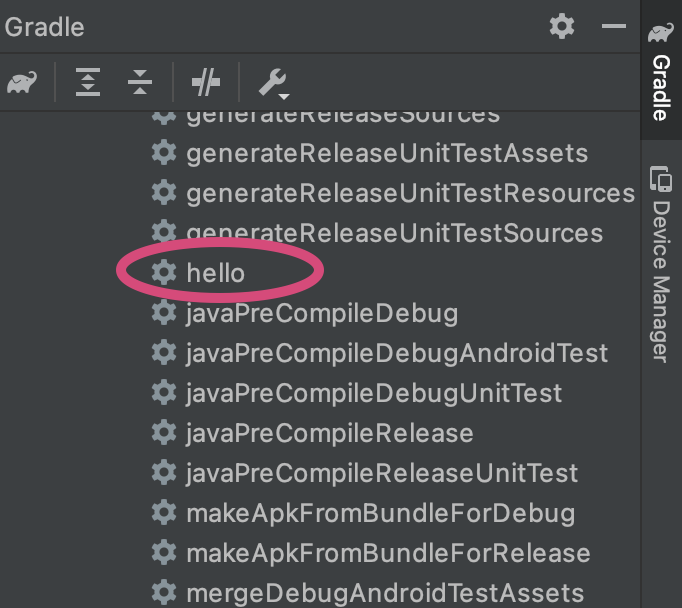Screen dimensions: 682x608
Task: Select generateReleaseUnitTestAssets task
Action: pyautogui.click(x=386, y=153)
